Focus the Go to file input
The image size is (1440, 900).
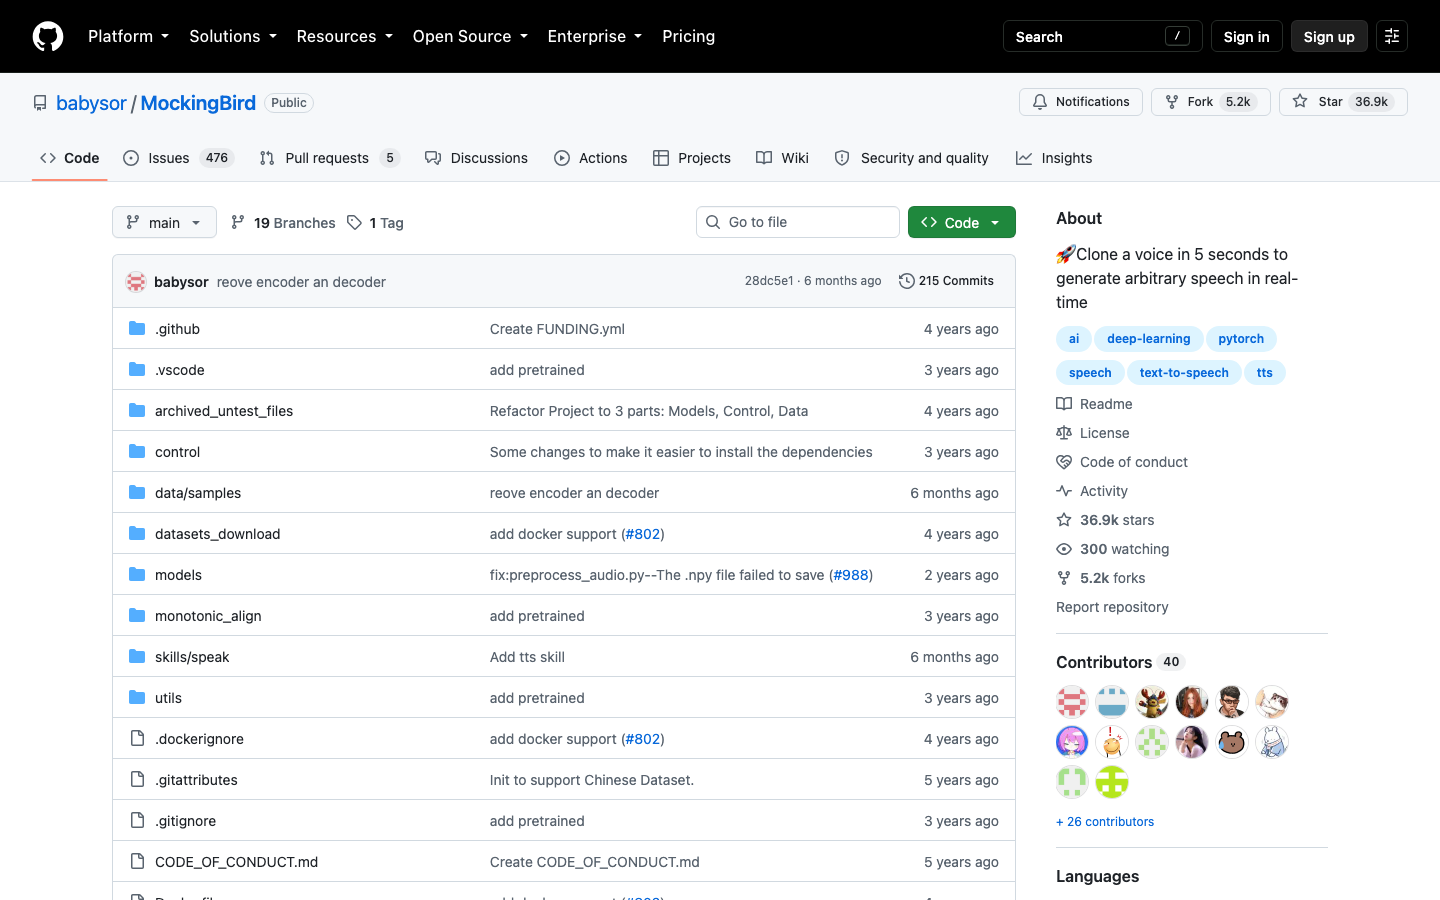click(798, 222)
